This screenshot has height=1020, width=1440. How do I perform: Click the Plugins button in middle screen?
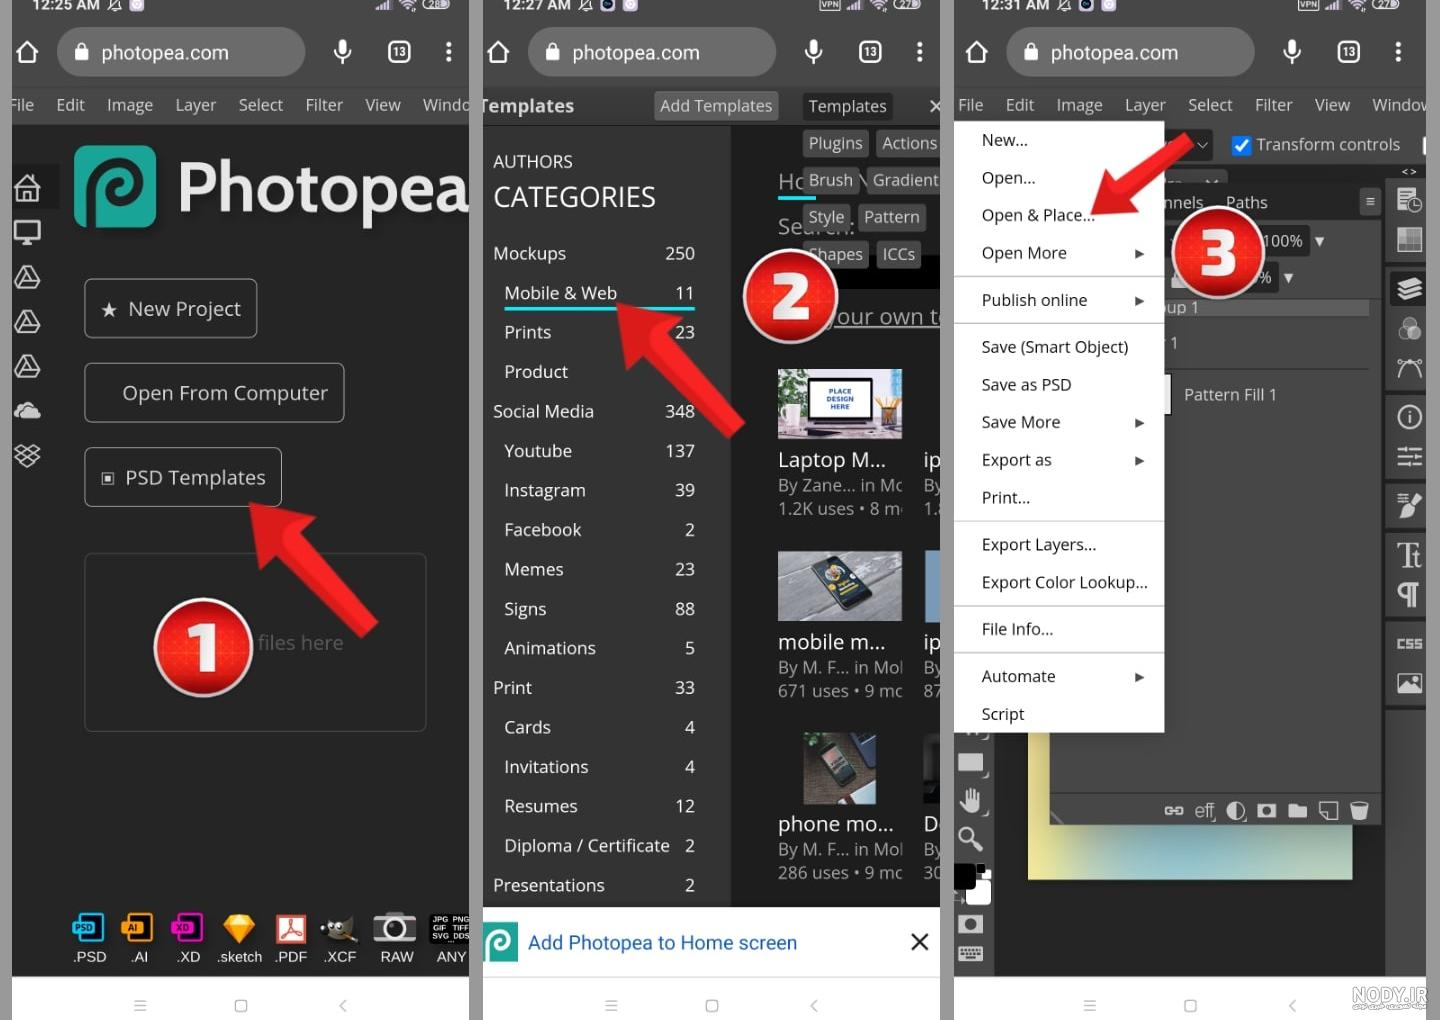click(x=835, y=143)
